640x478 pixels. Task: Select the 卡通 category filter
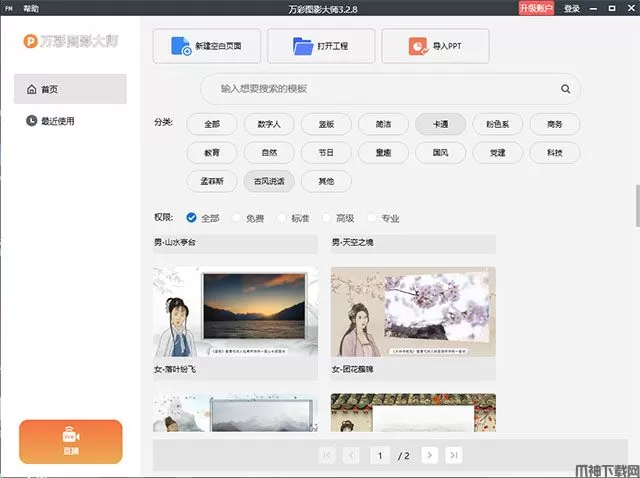pos(440,124)
